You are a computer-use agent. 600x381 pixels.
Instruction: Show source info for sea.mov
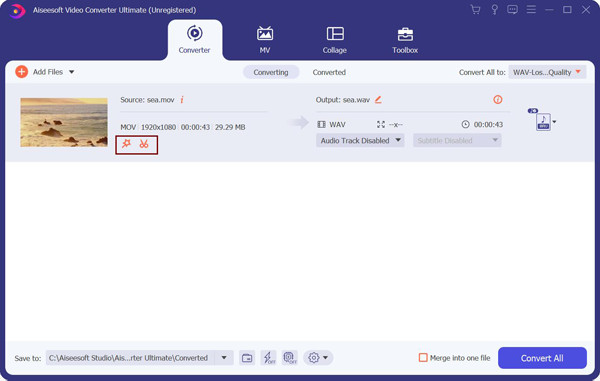pyautogui.click(x=182, y=100)
